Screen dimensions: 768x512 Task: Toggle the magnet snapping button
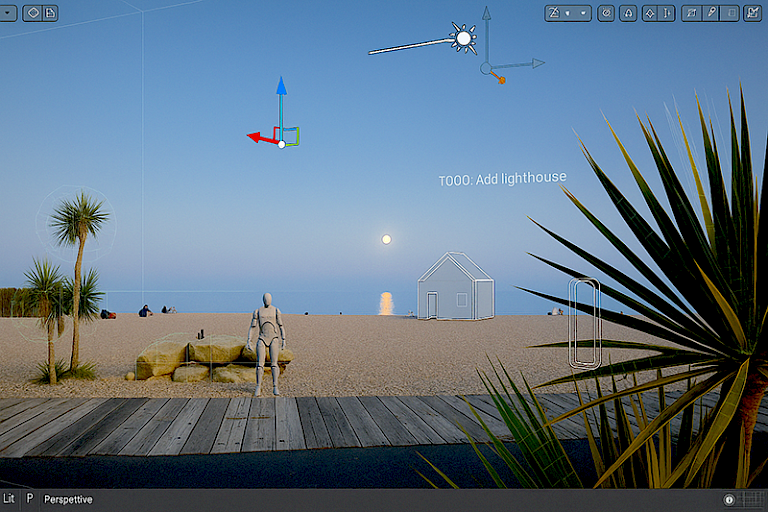(x=628, y=13)
